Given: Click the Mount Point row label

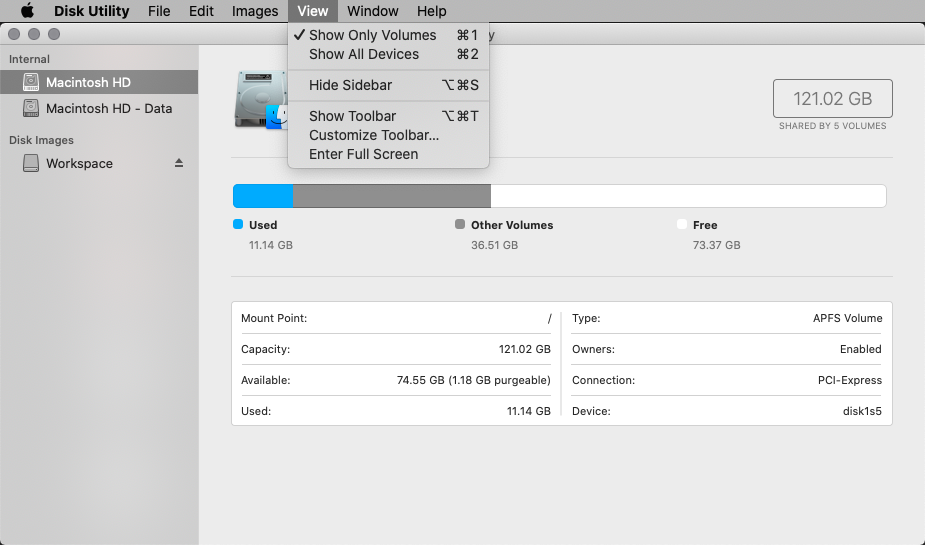Looking at the screenshot, I should [274, 318].
